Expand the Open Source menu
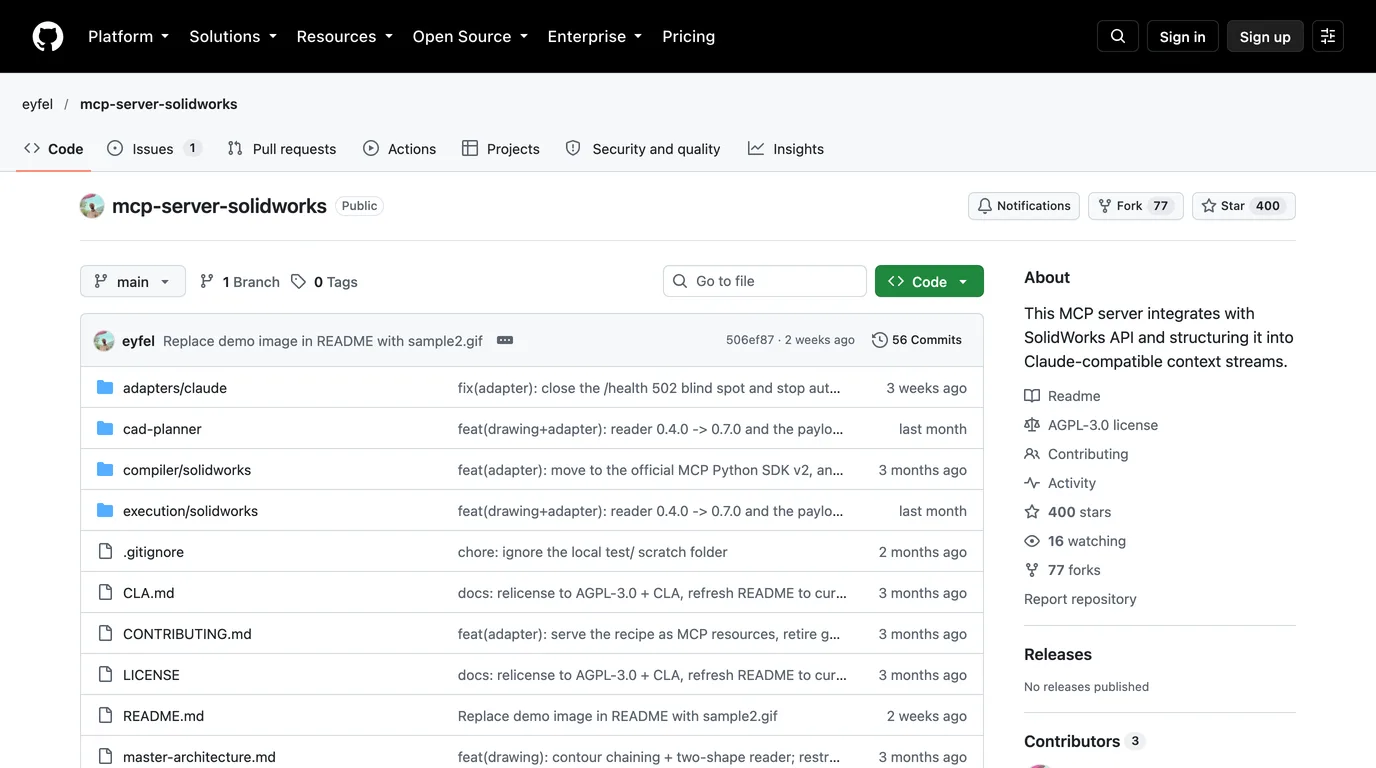Viewport: 1376px width, 768px height. [470, 36]
